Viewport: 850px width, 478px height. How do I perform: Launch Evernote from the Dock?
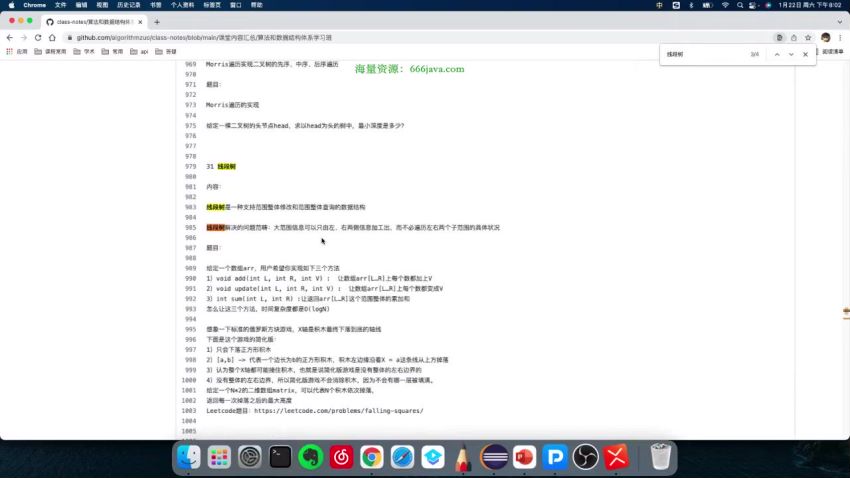click(311, 457)
